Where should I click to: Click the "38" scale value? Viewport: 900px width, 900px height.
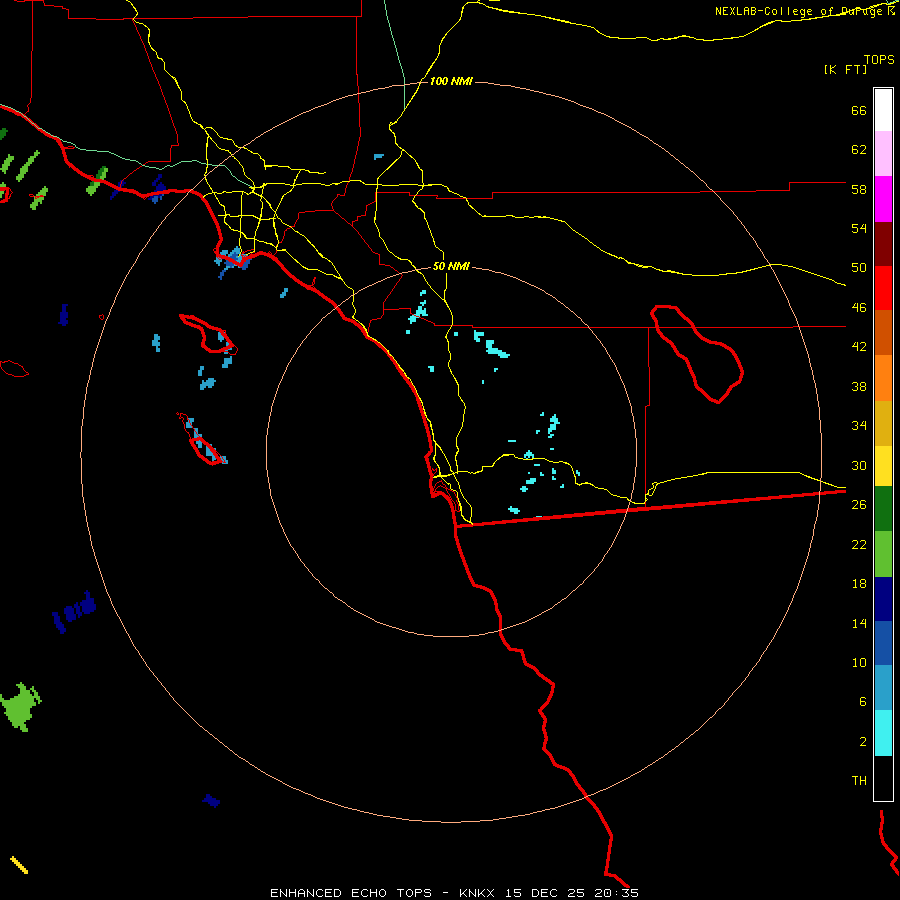(x=859, y=386)
